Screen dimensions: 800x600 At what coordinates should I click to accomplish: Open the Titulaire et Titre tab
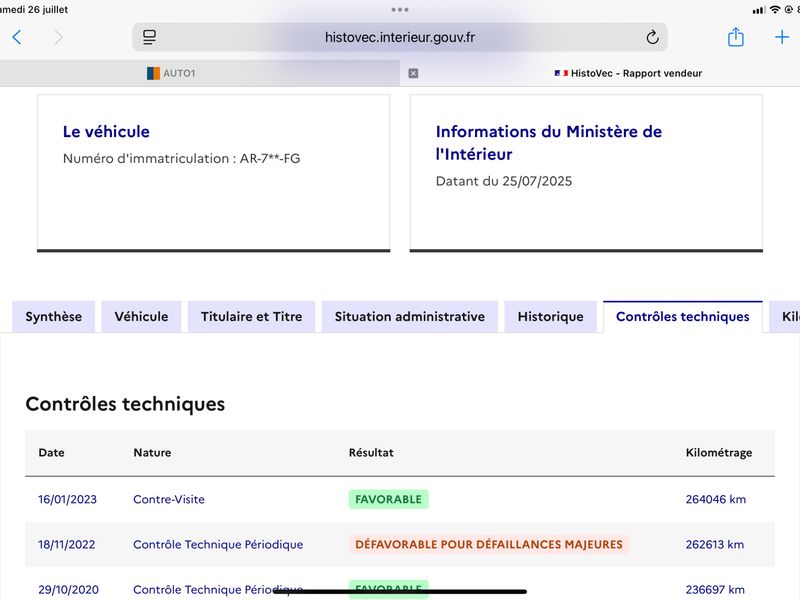[x=252, y=317]
